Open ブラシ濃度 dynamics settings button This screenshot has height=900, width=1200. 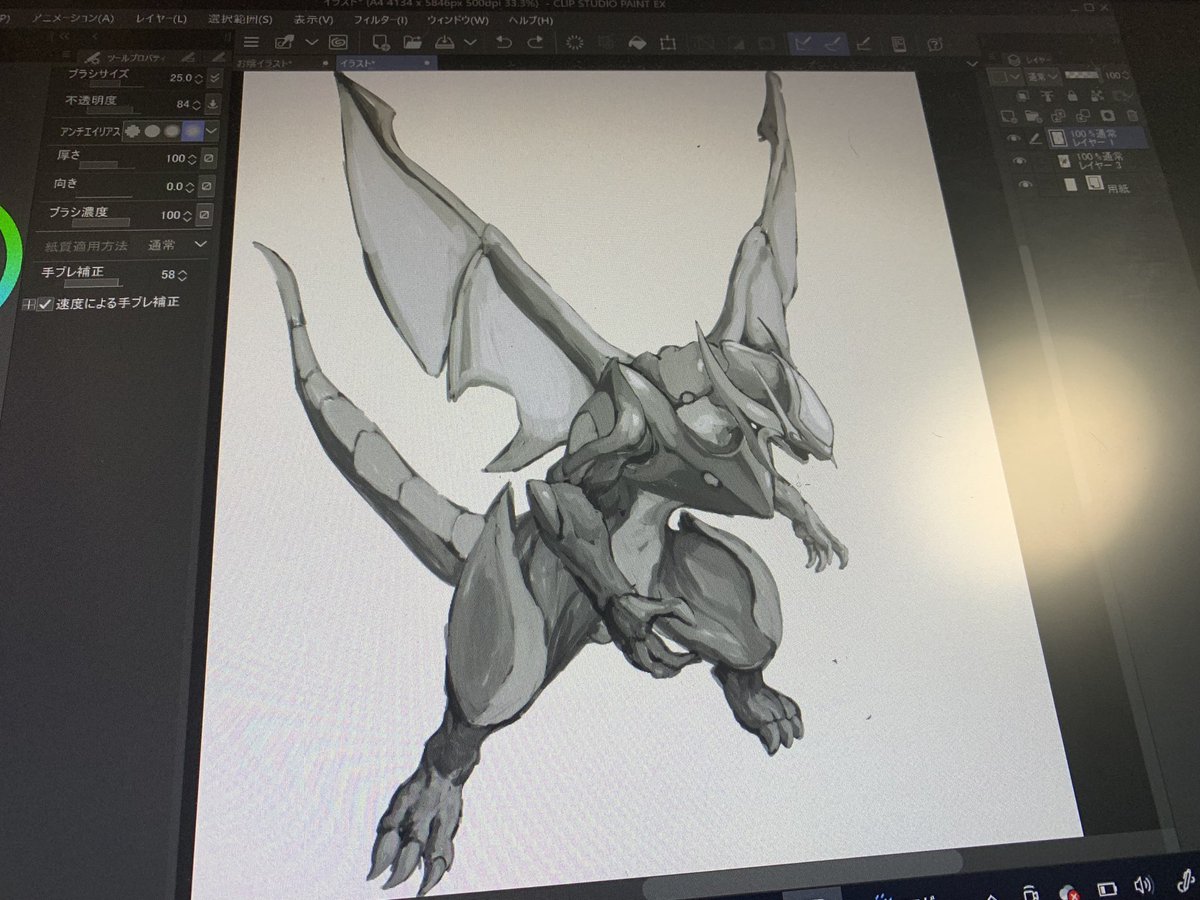[204, 215]
